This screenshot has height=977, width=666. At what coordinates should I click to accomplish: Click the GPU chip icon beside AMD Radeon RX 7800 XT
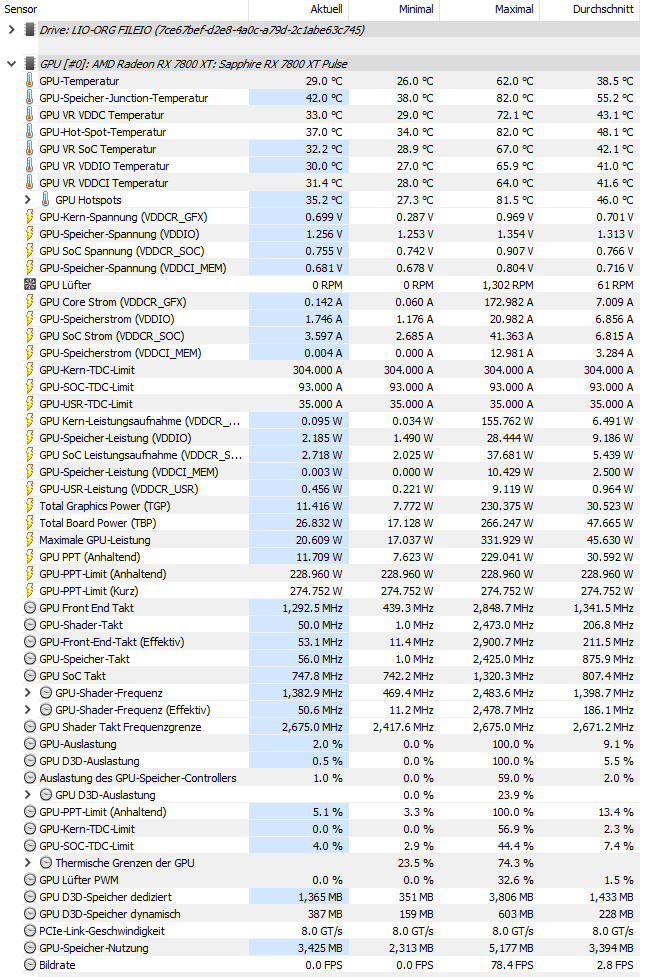pyautogui.click(x=29, y=63)
